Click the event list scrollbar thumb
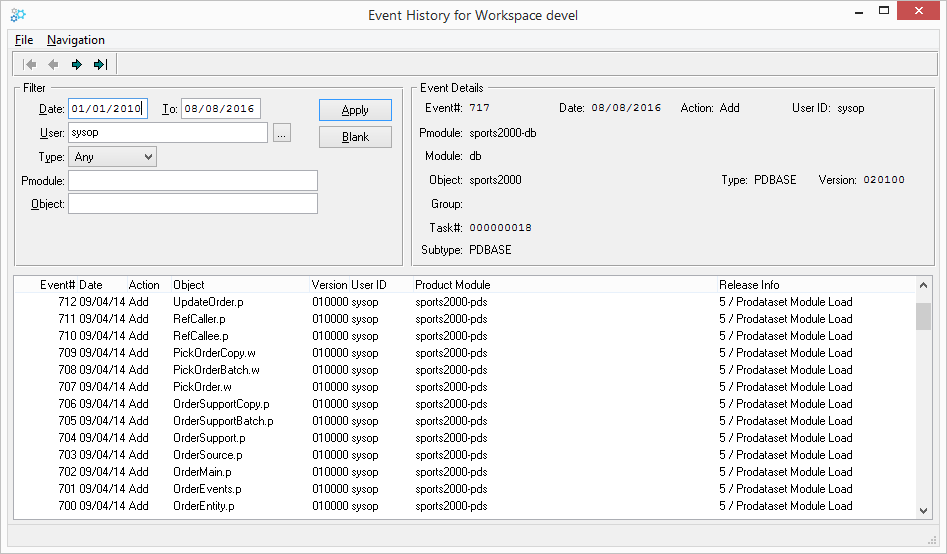 [923, 317]
